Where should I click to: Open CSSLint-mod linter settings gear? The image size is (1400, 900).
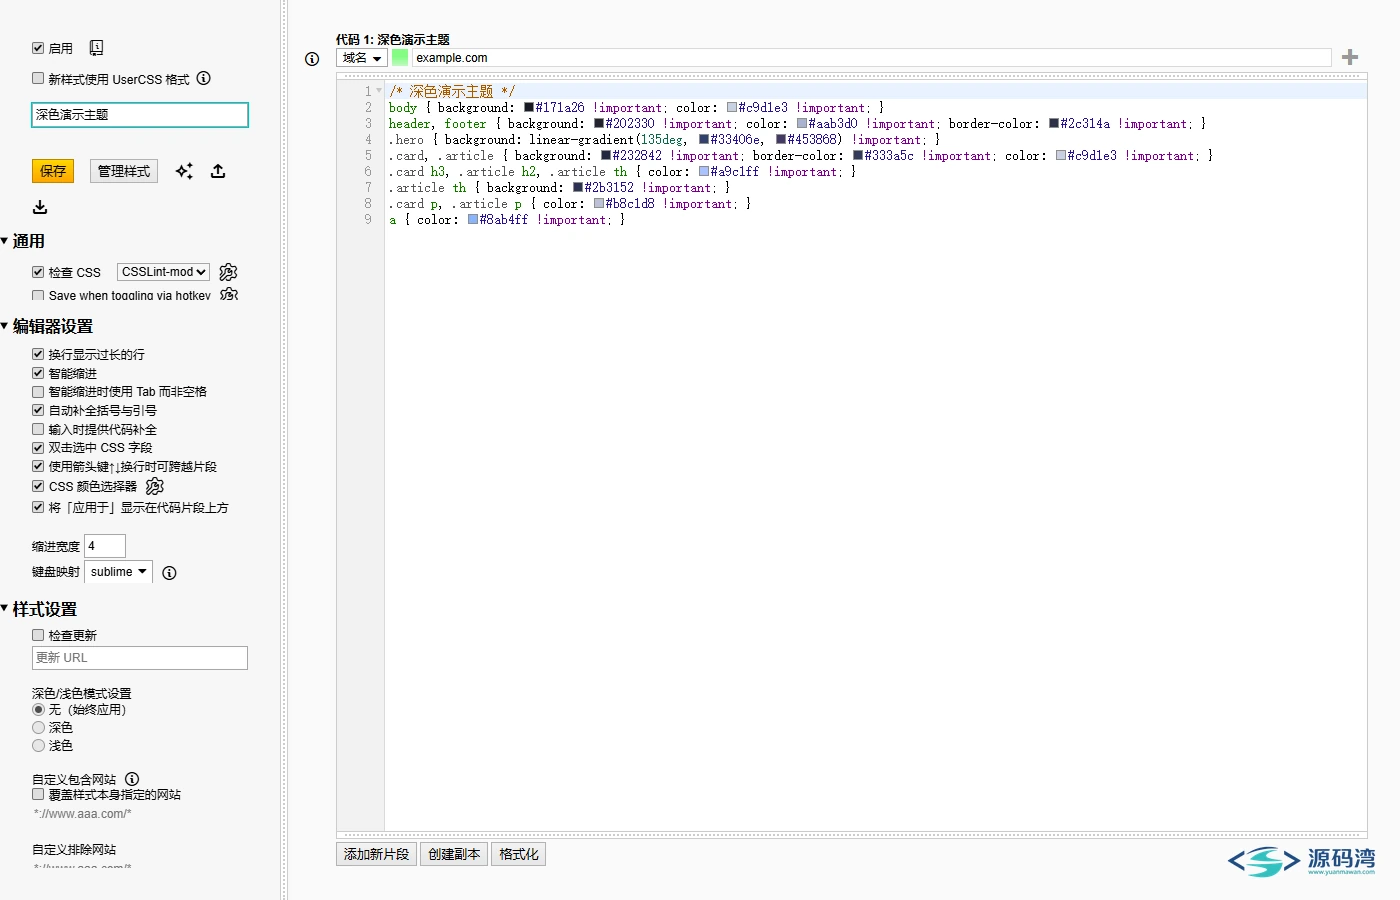coord(228,272)
